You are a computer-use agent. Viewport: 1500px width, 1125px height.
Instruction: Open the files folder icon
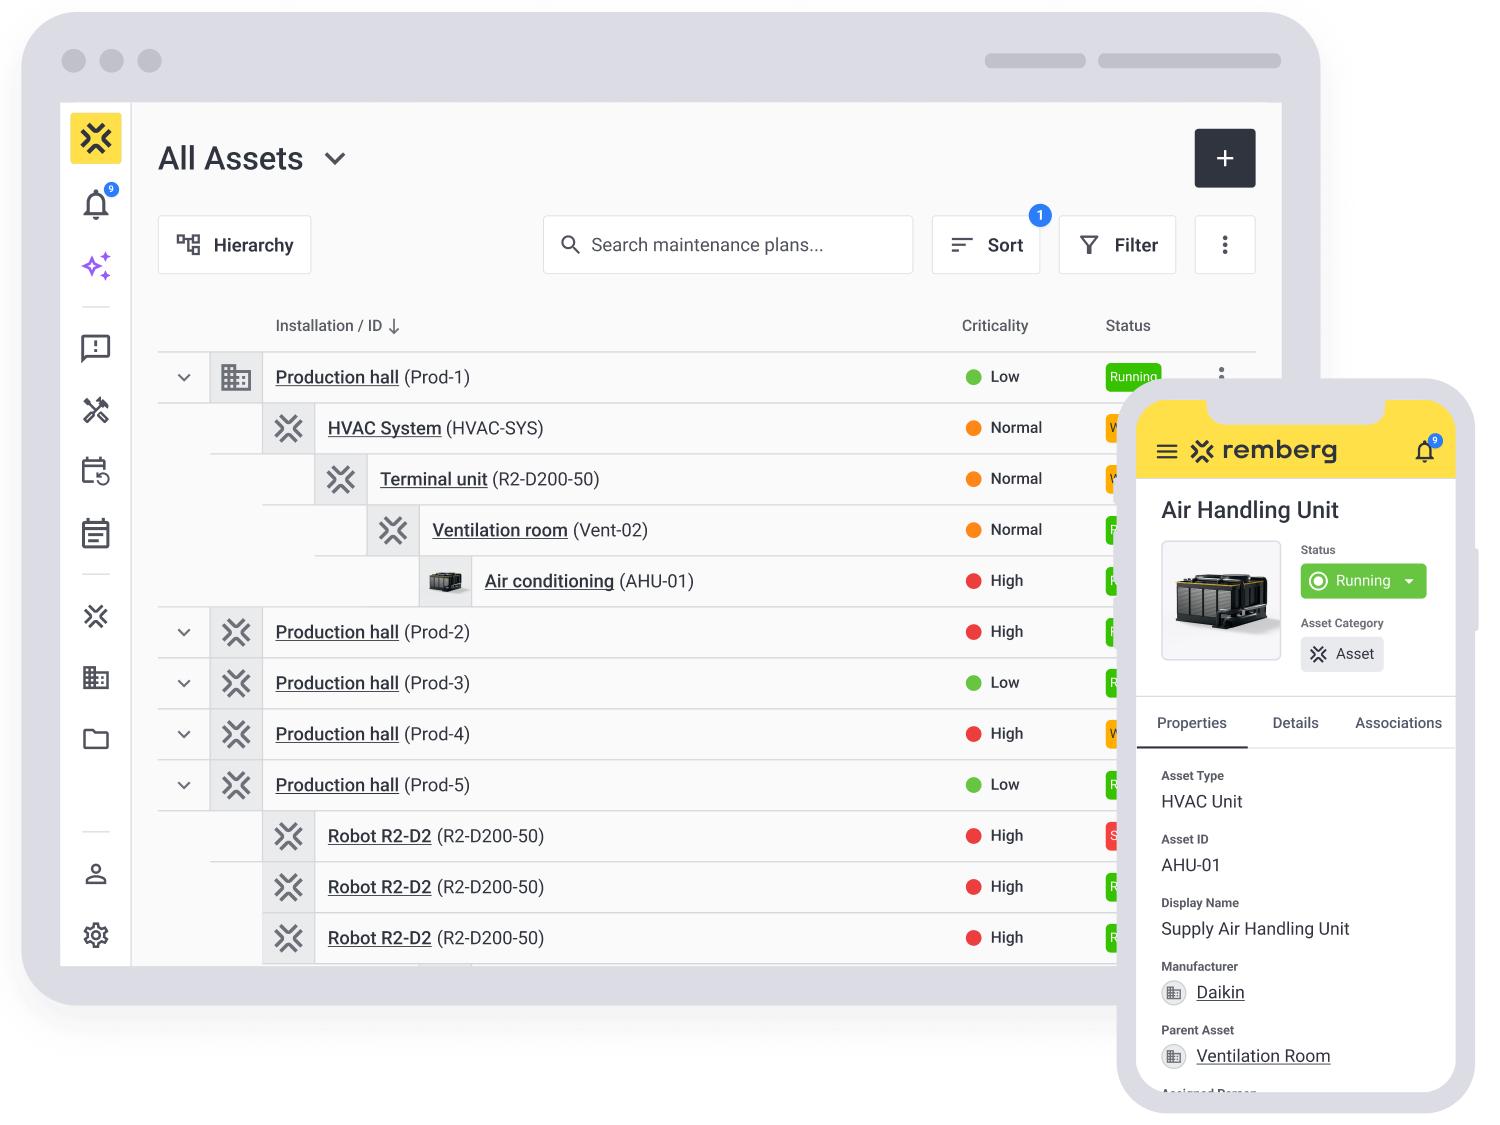[x=96, y=739]
